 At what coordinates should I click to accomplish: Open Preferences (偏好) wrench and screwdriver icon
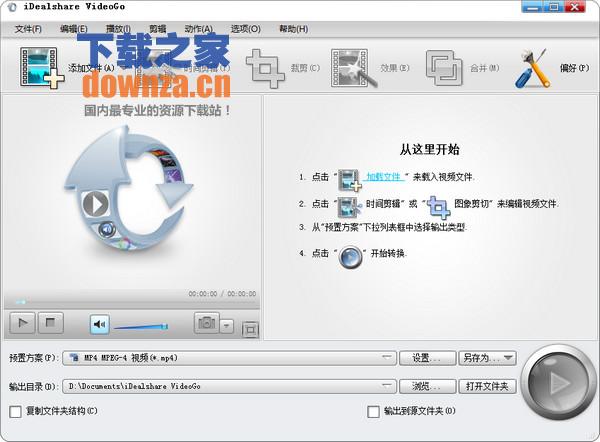point(533,68)
